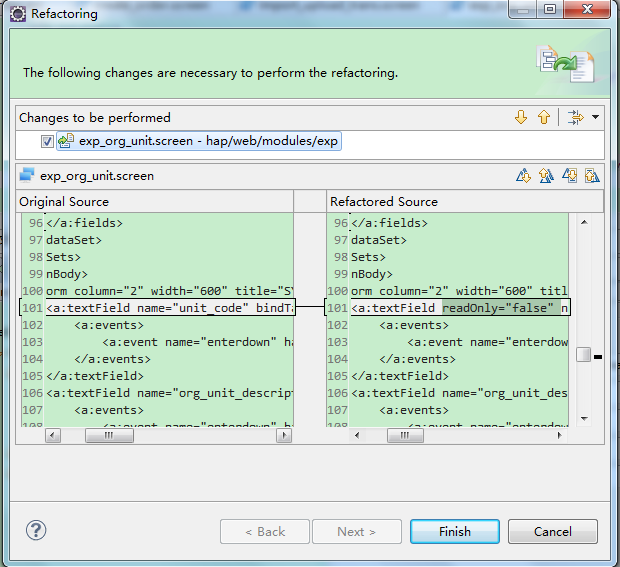Click the Select Next Change down arrow
The image size is (620, 567).
tap(521, 117)
